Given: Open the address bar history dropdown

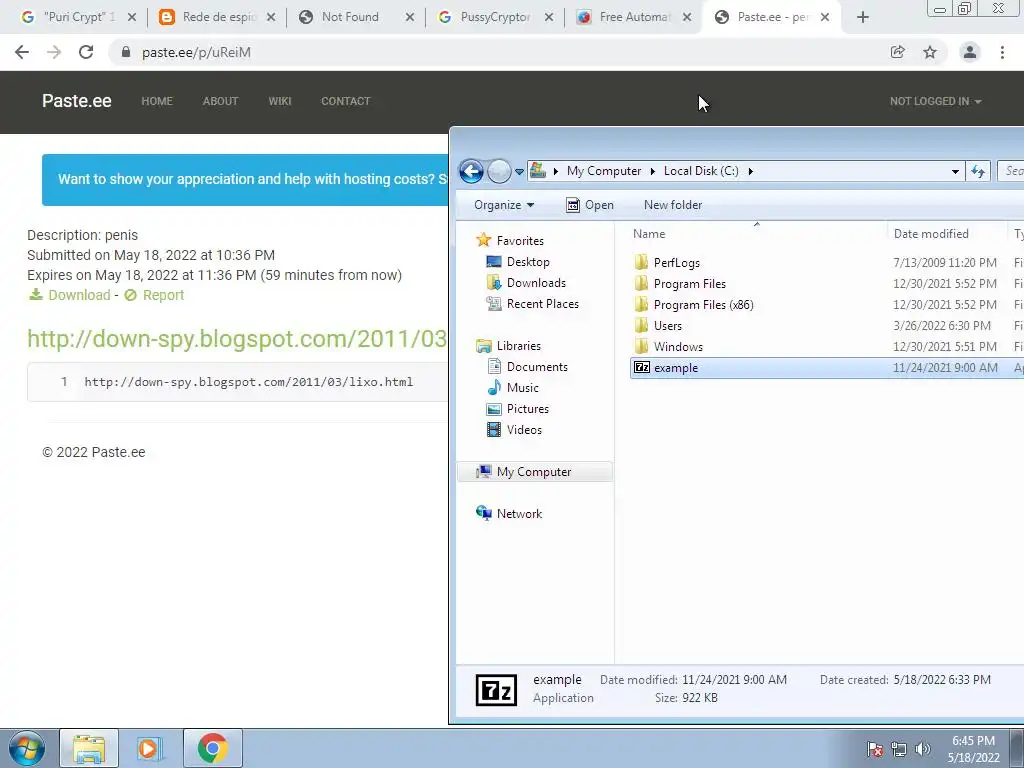Looking at the screenshot, I should 955,172.
